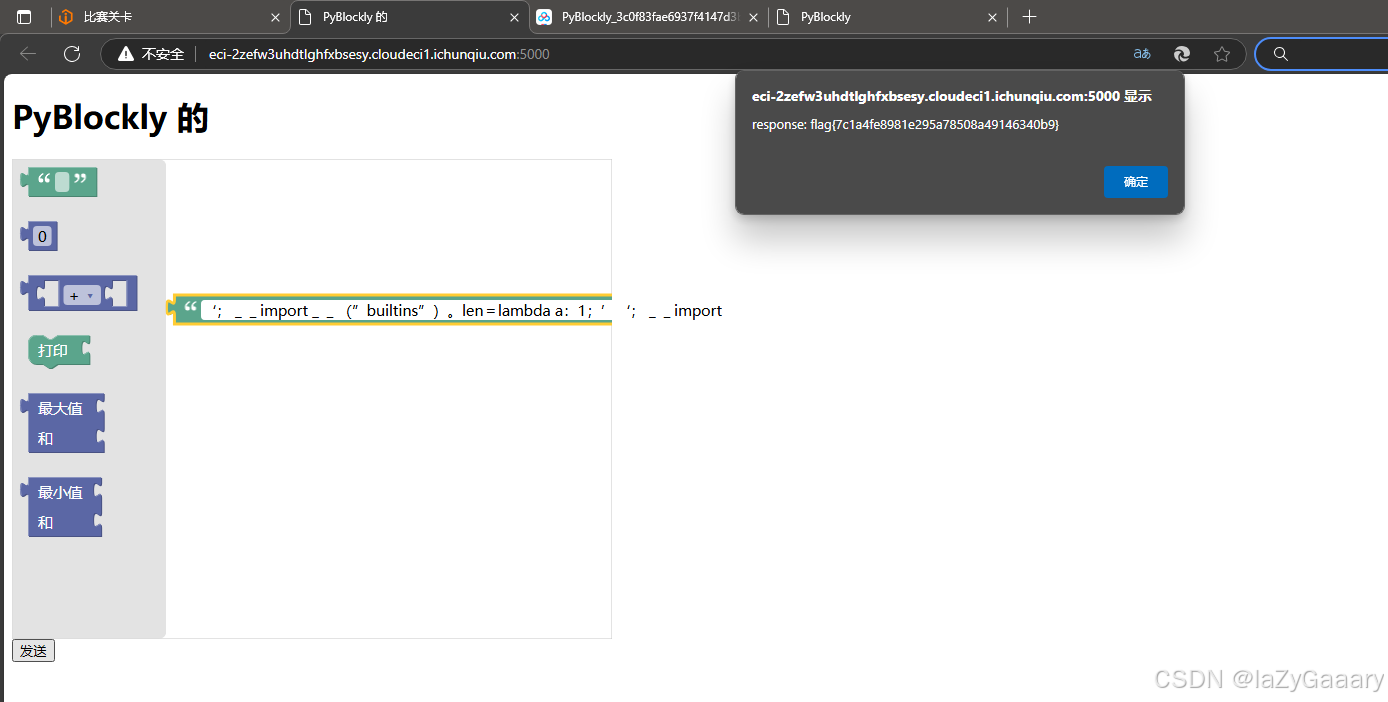Click the not-secure warning icon
This screenshot has width=1388, height=702.
[126, 54]
